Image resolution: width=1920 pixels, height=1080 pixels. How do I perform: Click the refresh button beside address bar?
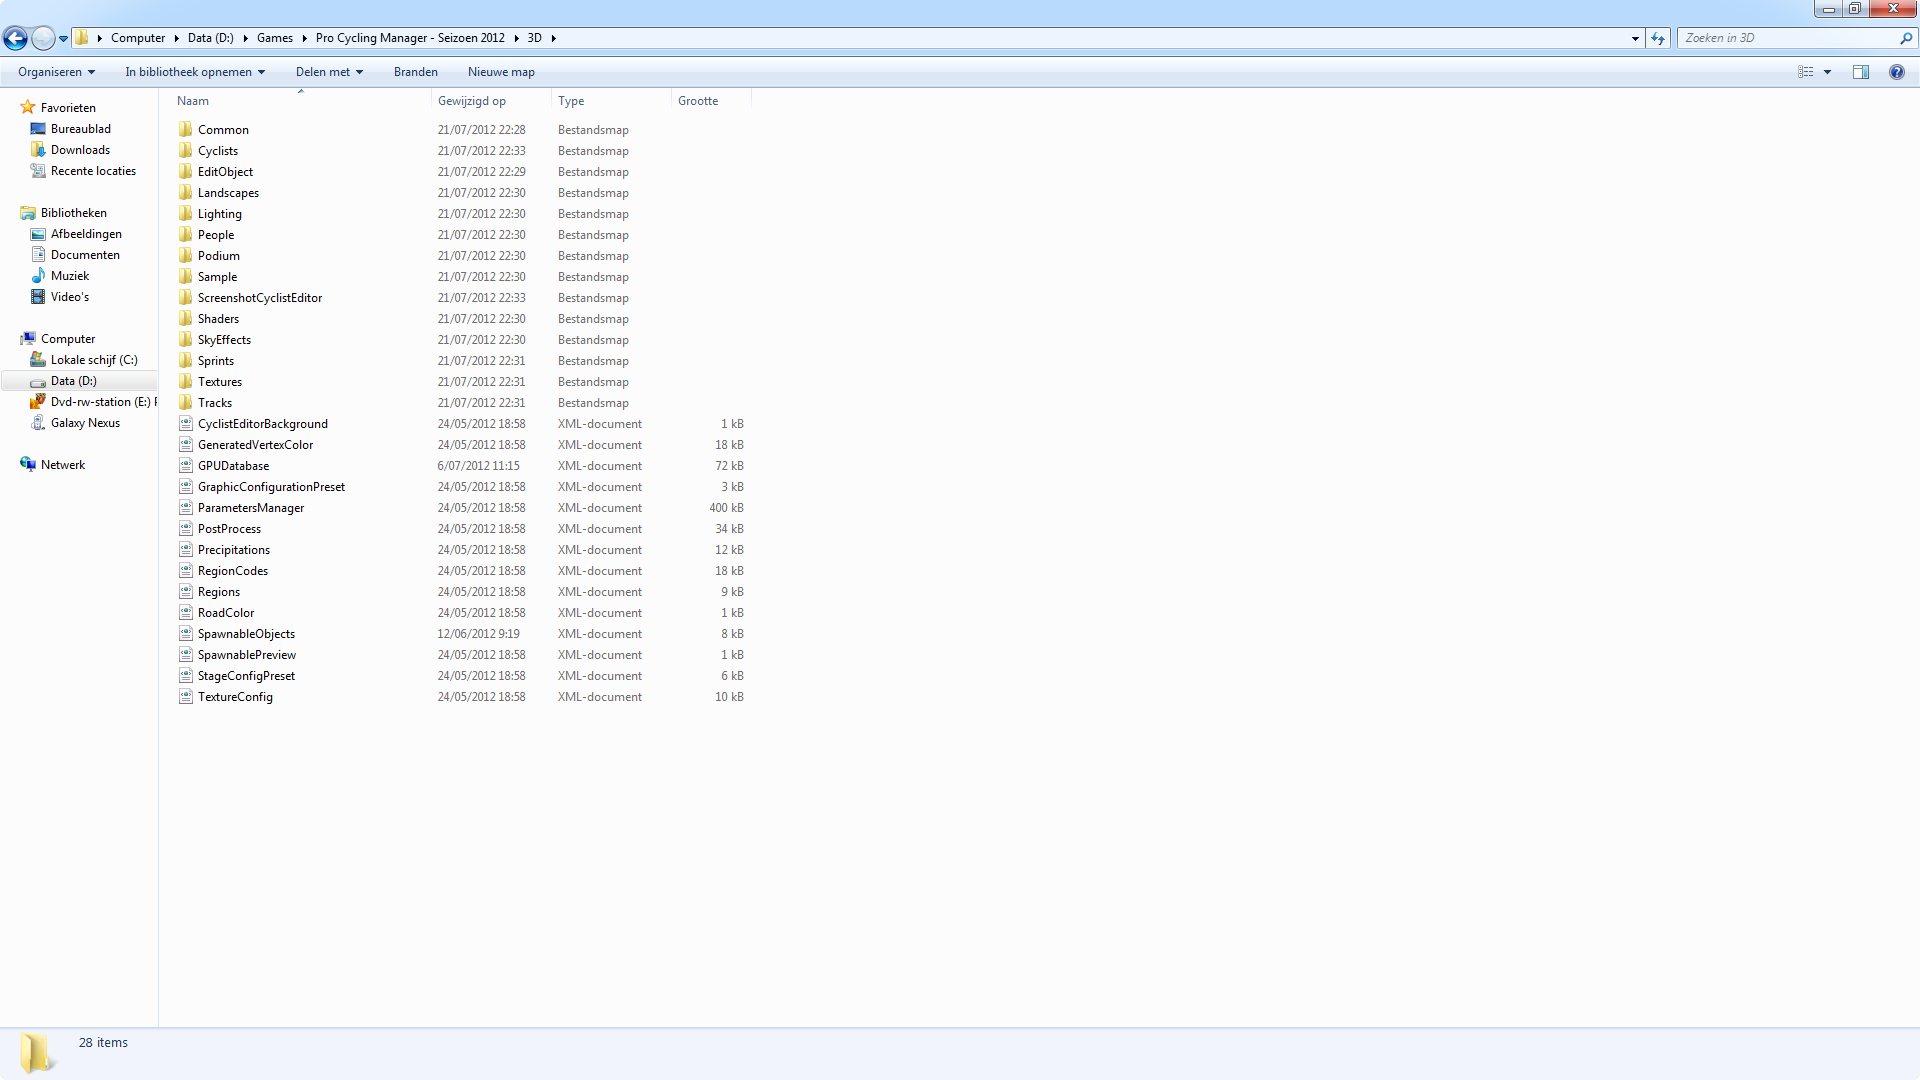coord(1658,38)
